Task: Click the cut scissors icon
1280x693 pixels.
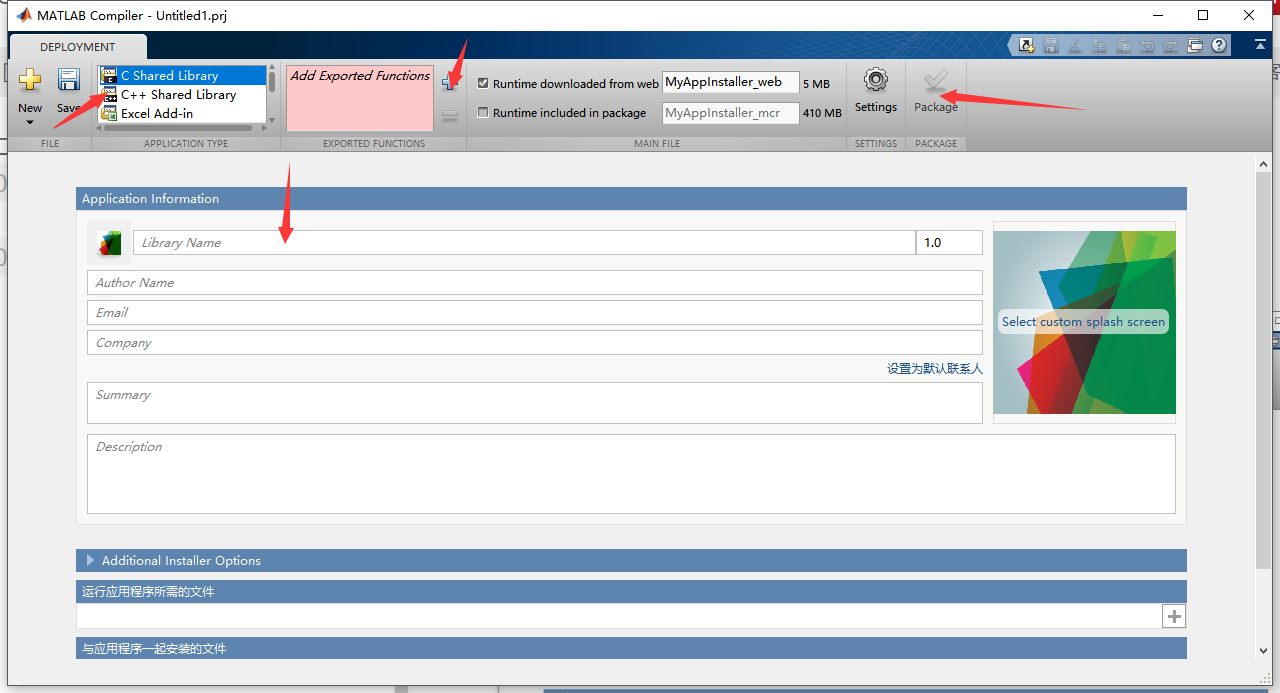Action: coord(1074,45)
